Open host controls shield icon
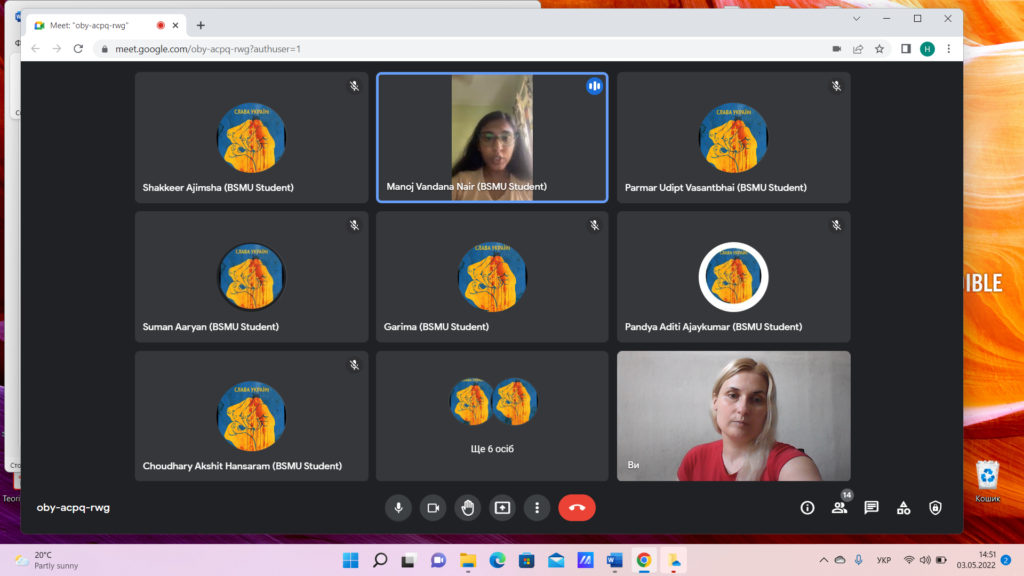The width and height of the screenshot is (1024, 576). pyautogui.click(x=935, y=508)
